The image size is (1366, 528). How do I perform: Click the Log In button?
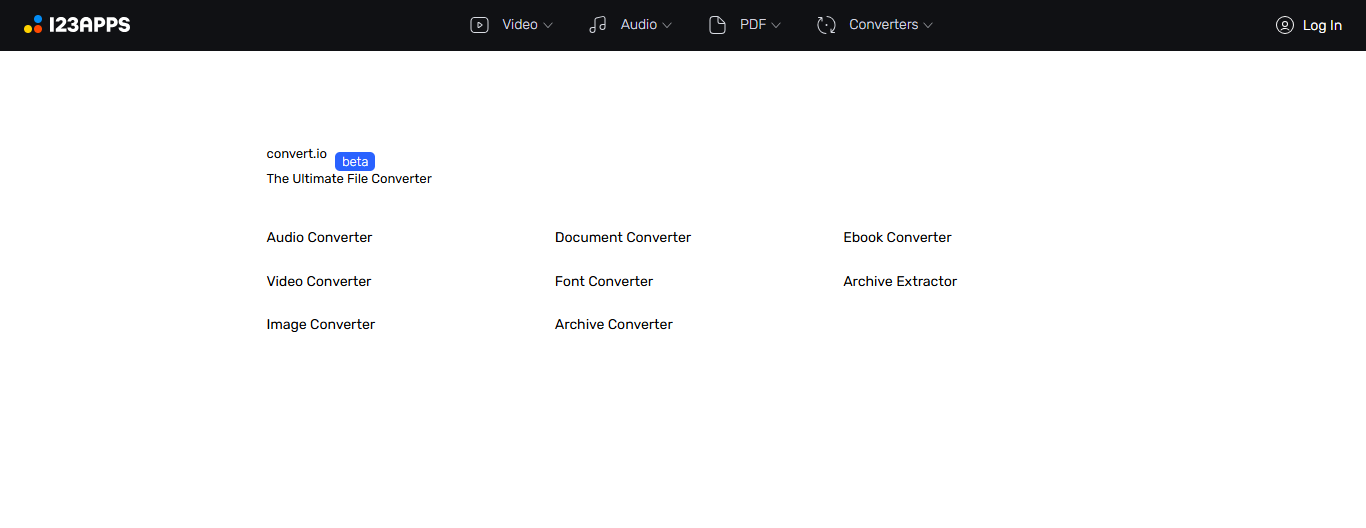pos(1322,25)
